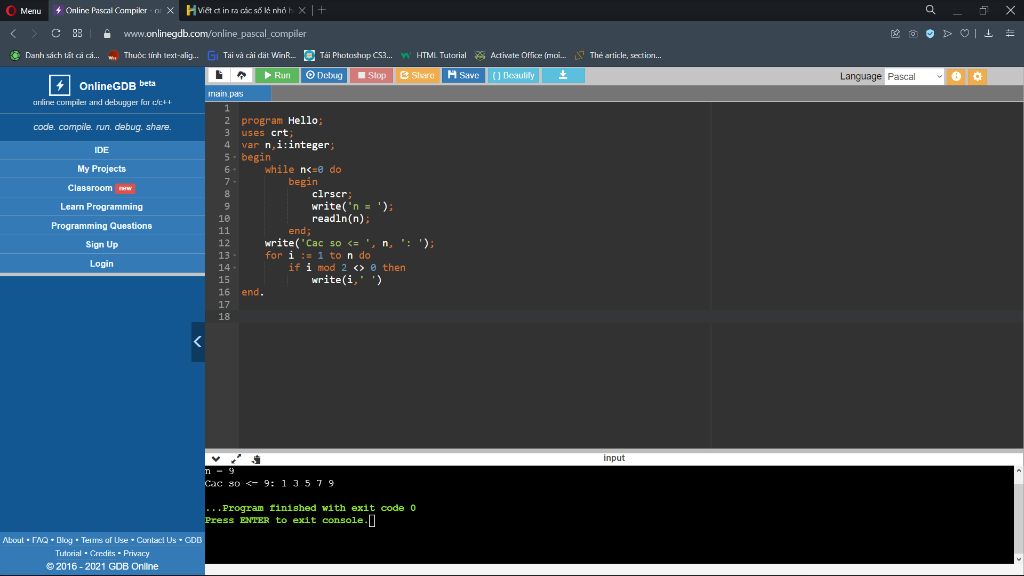The image size is (1024, 576).
Task: Open the browser downloads icon
Action: pos(989,33)
